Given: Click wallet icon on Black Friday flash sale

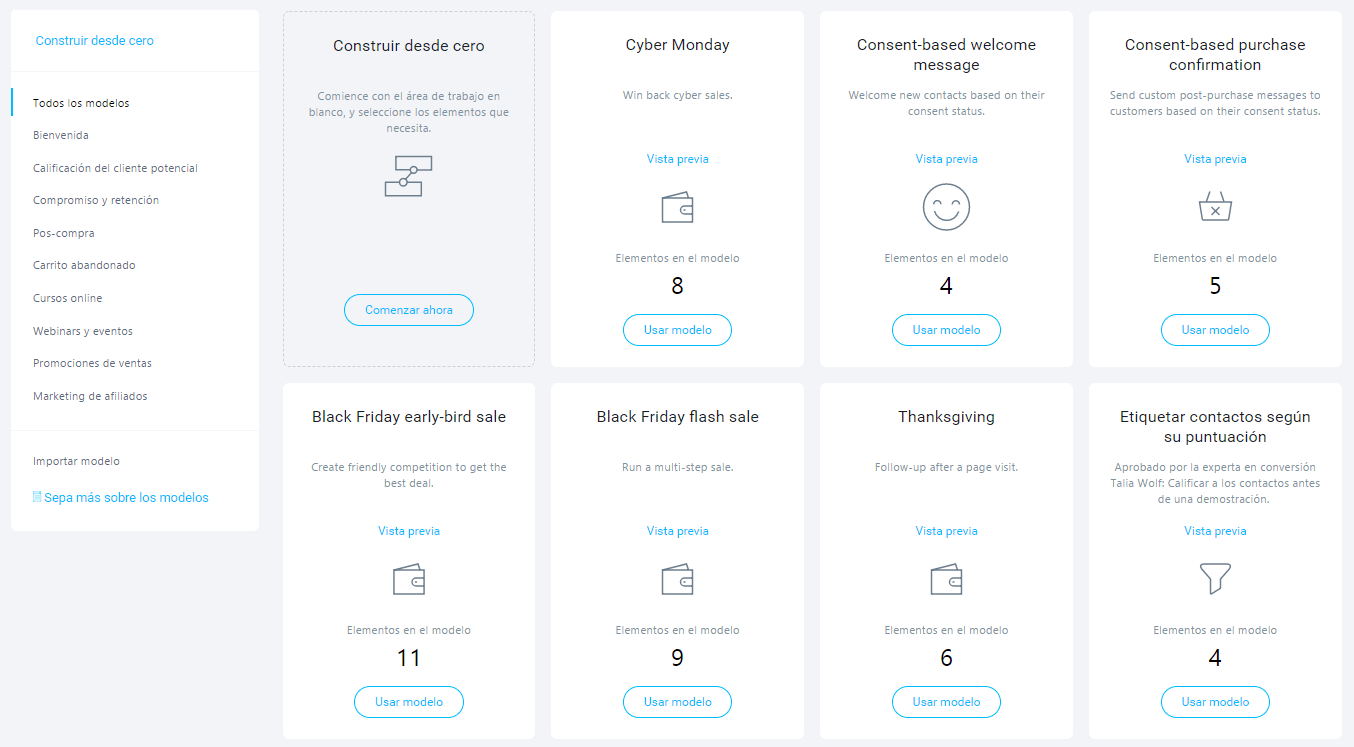Looking at the screenshot, I should point(677,580).
